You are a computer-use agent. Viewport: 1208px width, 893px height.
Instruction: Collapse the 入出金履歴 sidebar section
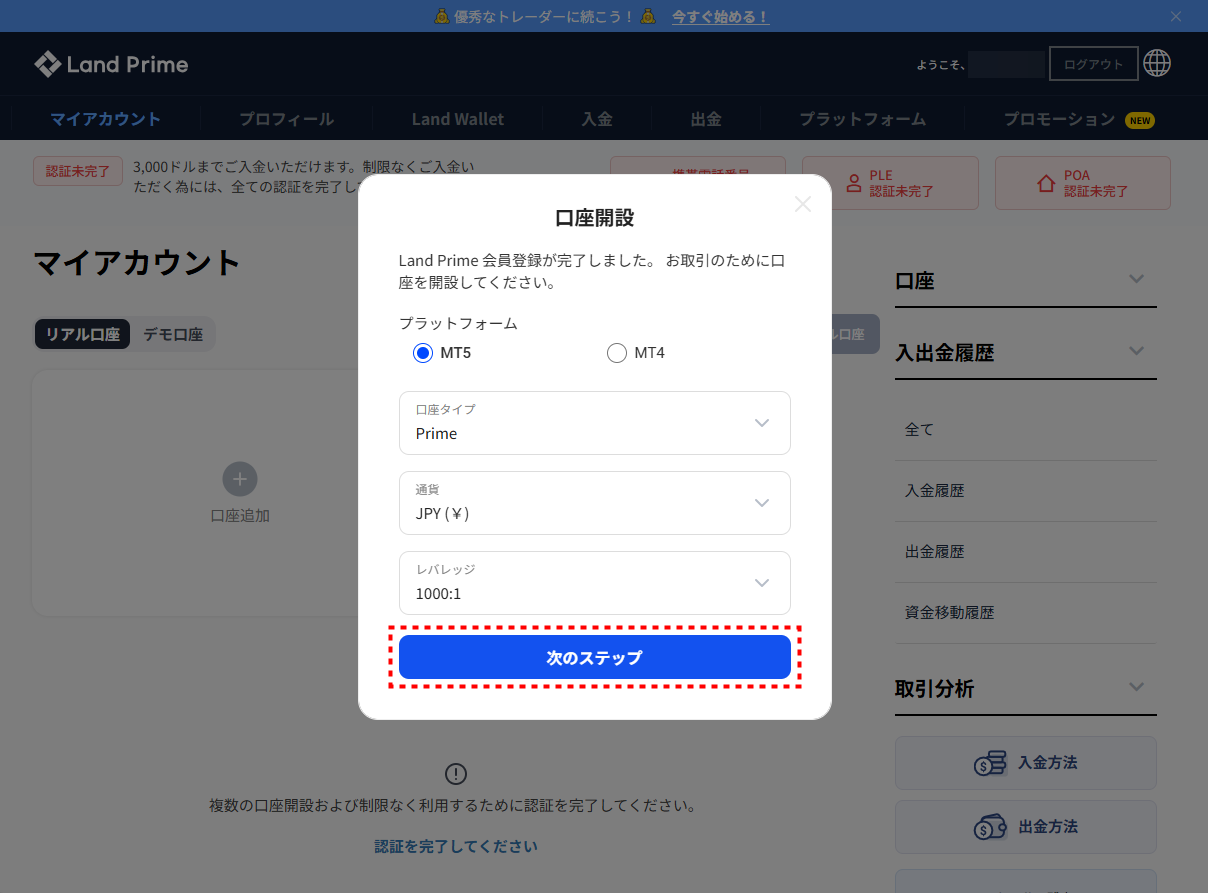pyautogui.click(x=1136, y=351)
